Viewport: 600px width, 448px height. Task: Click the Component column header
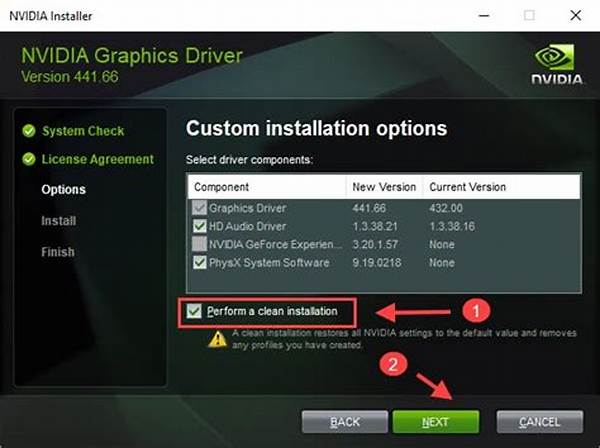[267, 187]
